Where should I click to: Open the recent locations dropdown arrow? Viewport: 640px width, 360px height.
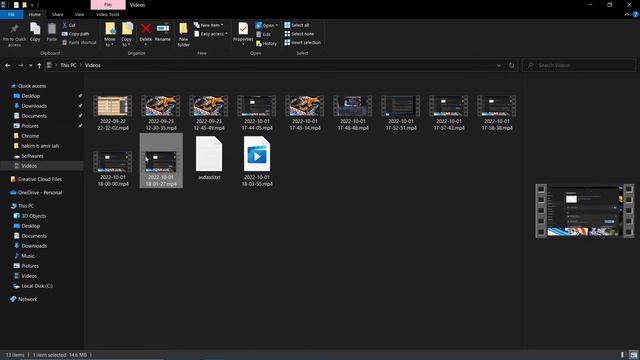pyautogui.click(x=31, y=65)
